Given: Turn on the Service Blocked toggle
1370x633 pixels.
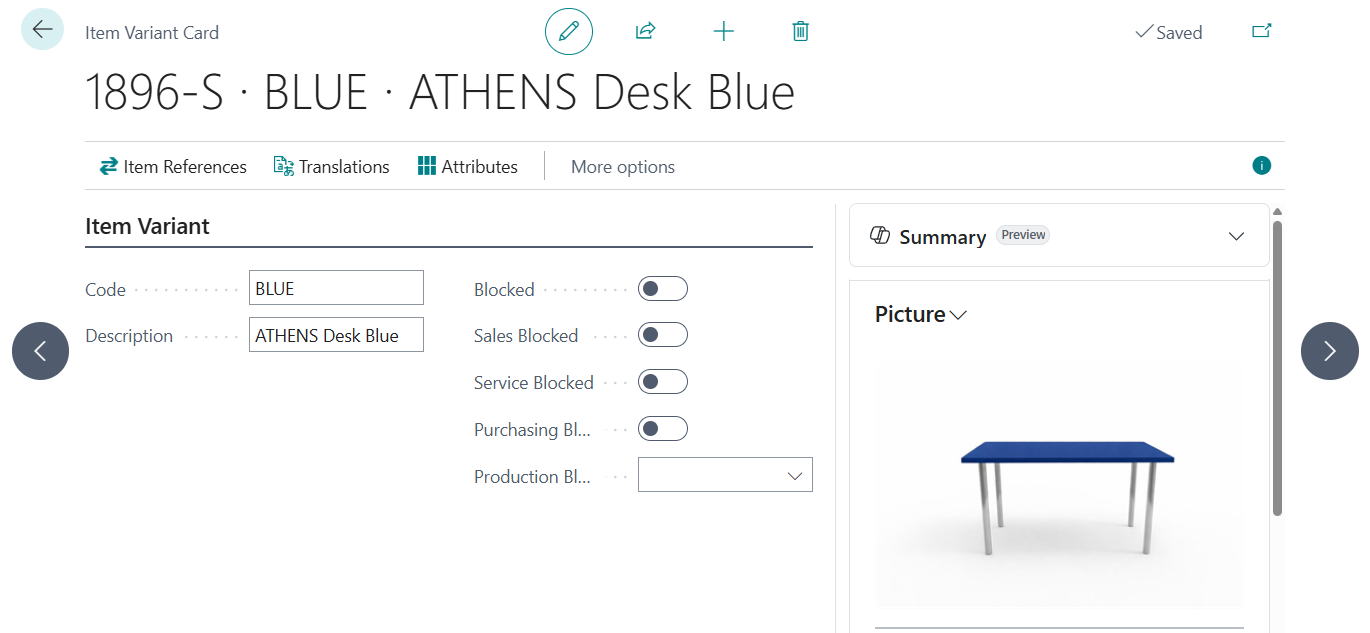Looking at the screenshot, I should [662, 382].
